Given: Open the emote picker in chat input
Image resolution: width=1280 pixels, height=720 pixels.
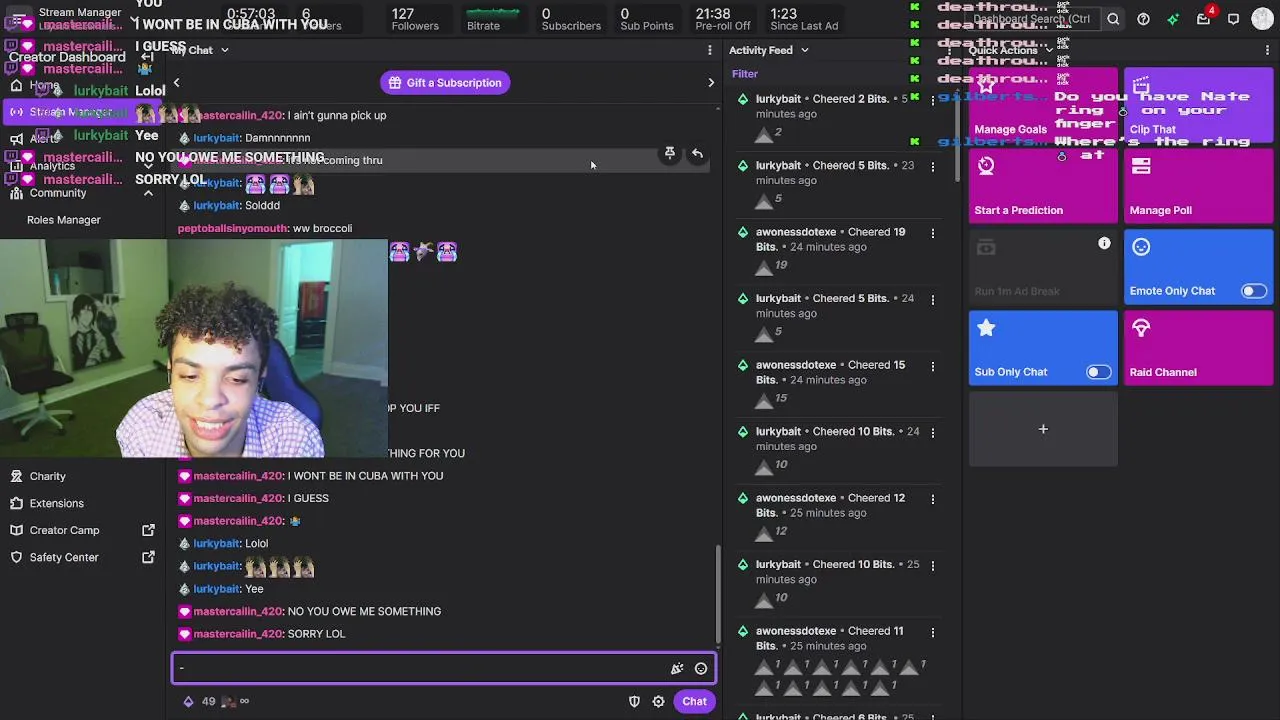Looking at the screenshot, I should coord(701,669).
